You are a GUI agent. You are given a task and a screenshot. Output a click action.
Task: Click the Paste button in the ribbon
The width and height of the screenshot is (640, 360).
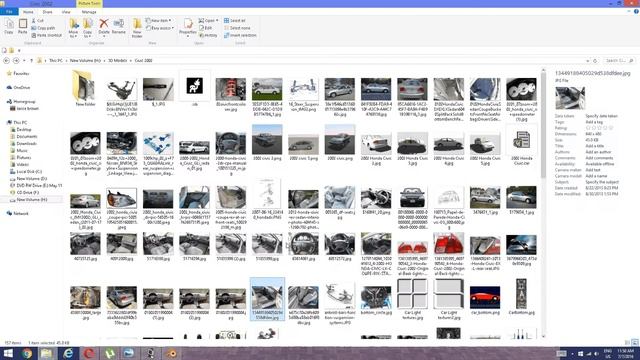(x=23, y=27)
